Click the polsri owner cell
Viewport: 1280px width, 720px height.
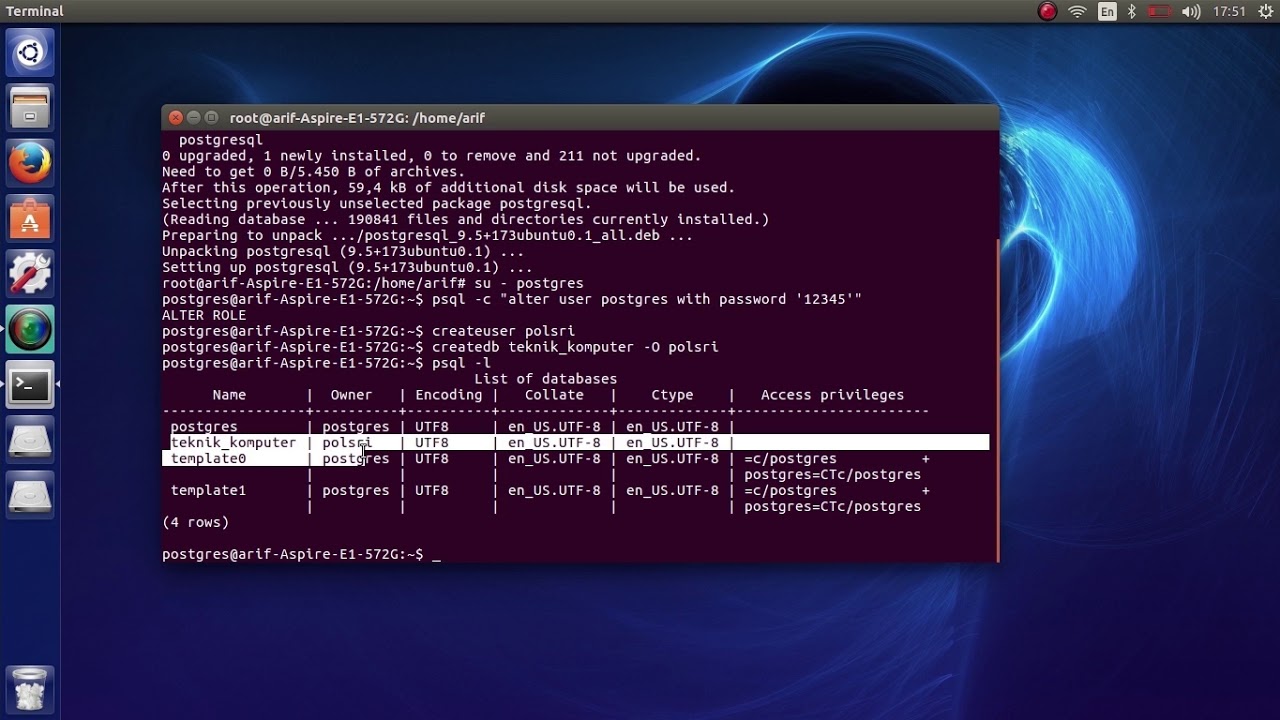coord(347,443)
